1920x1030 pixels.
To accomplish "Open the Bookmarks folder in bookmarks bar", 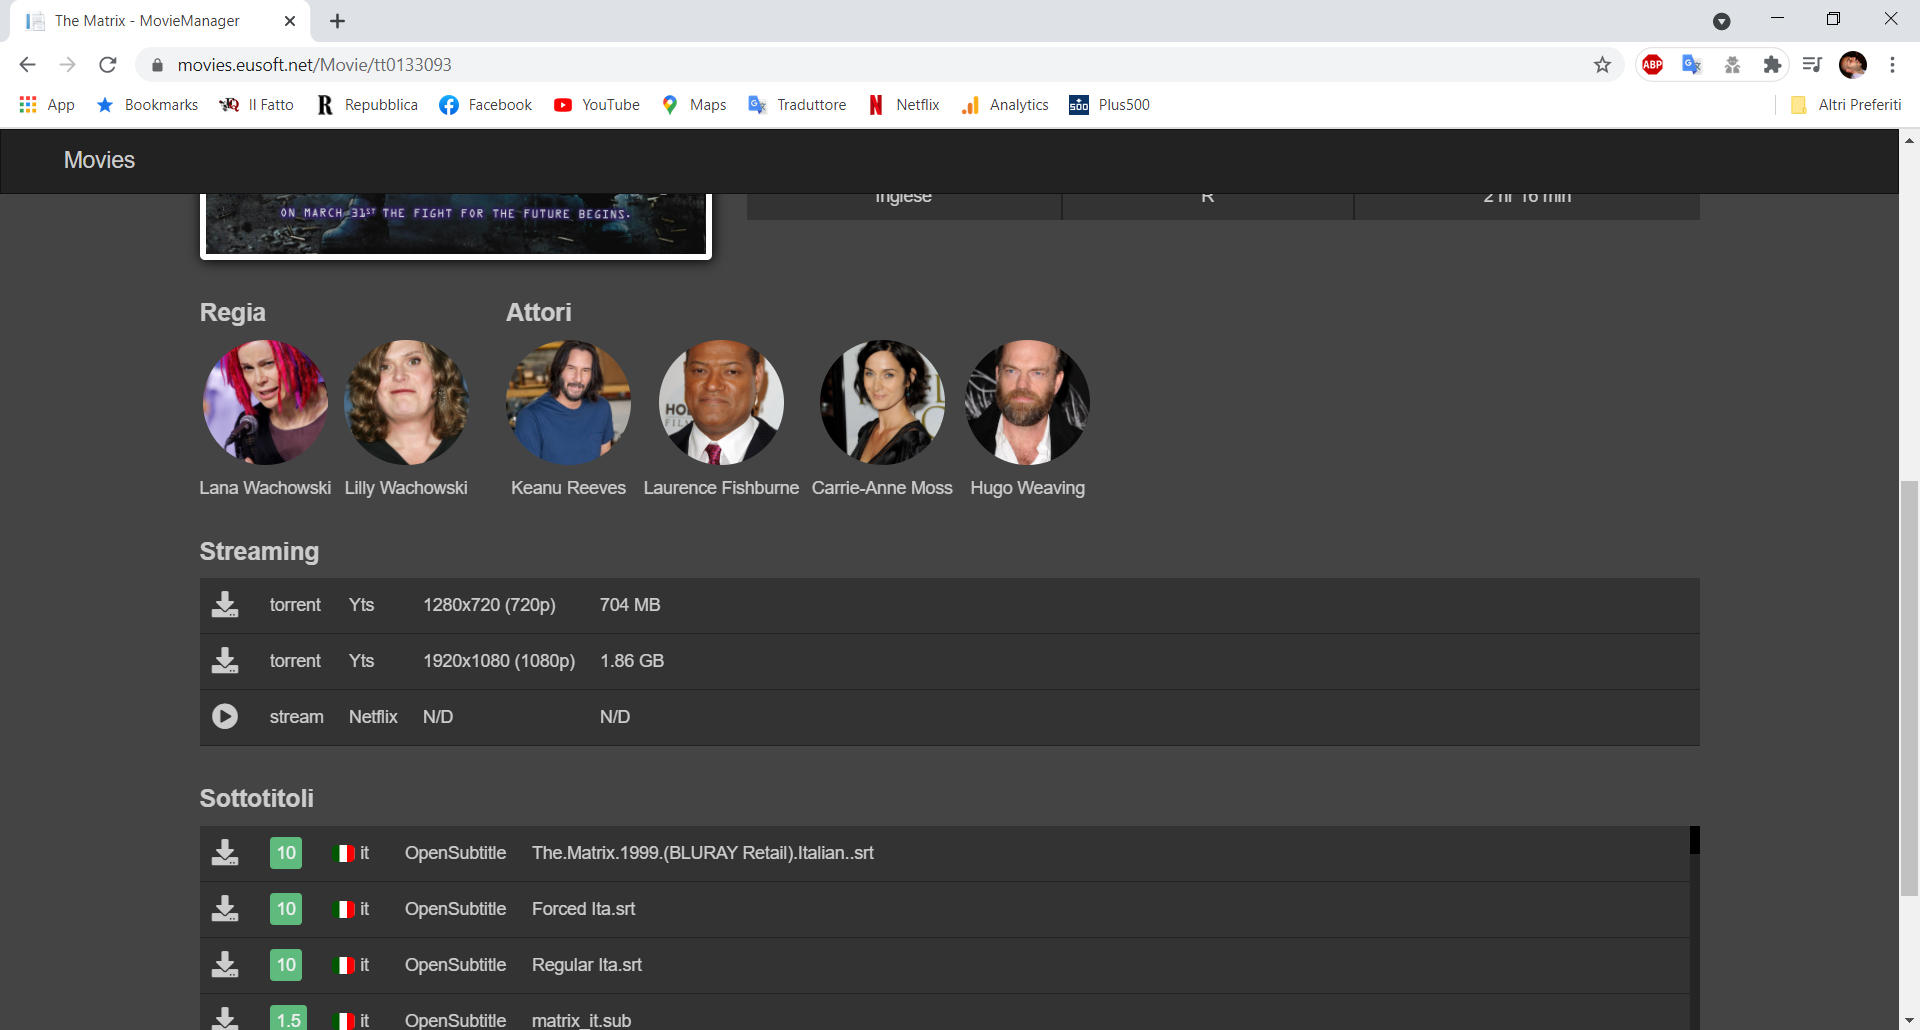I will click(x=147, y=105).
